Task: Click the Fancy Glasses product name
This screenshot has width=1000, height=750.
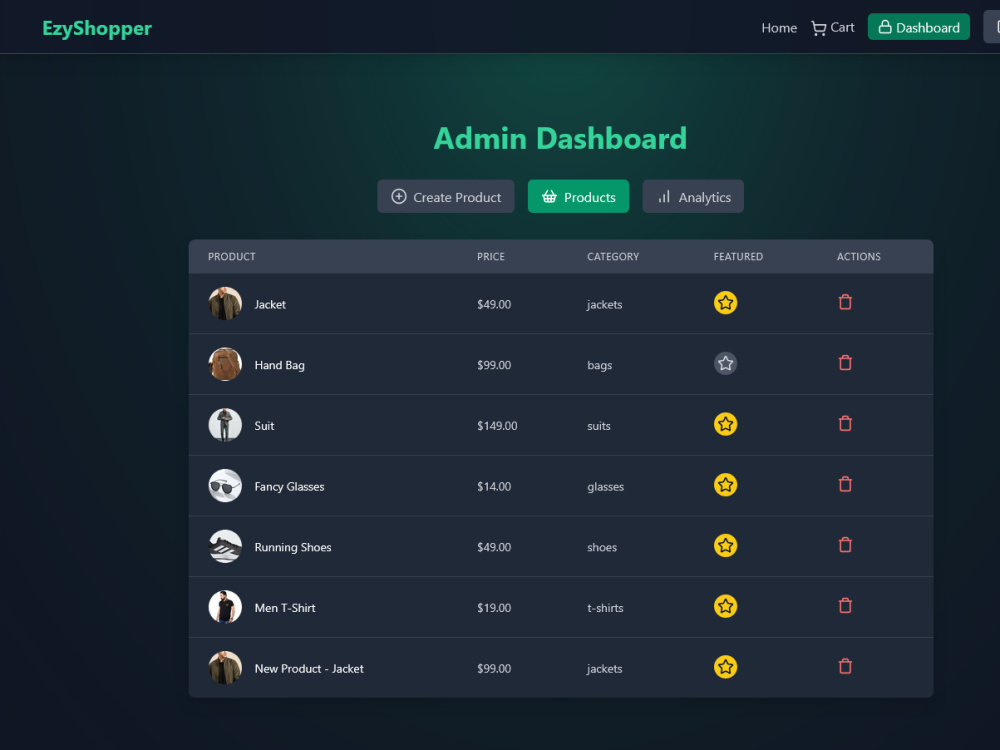Action: pyautogui.click(x=289, y=487)
